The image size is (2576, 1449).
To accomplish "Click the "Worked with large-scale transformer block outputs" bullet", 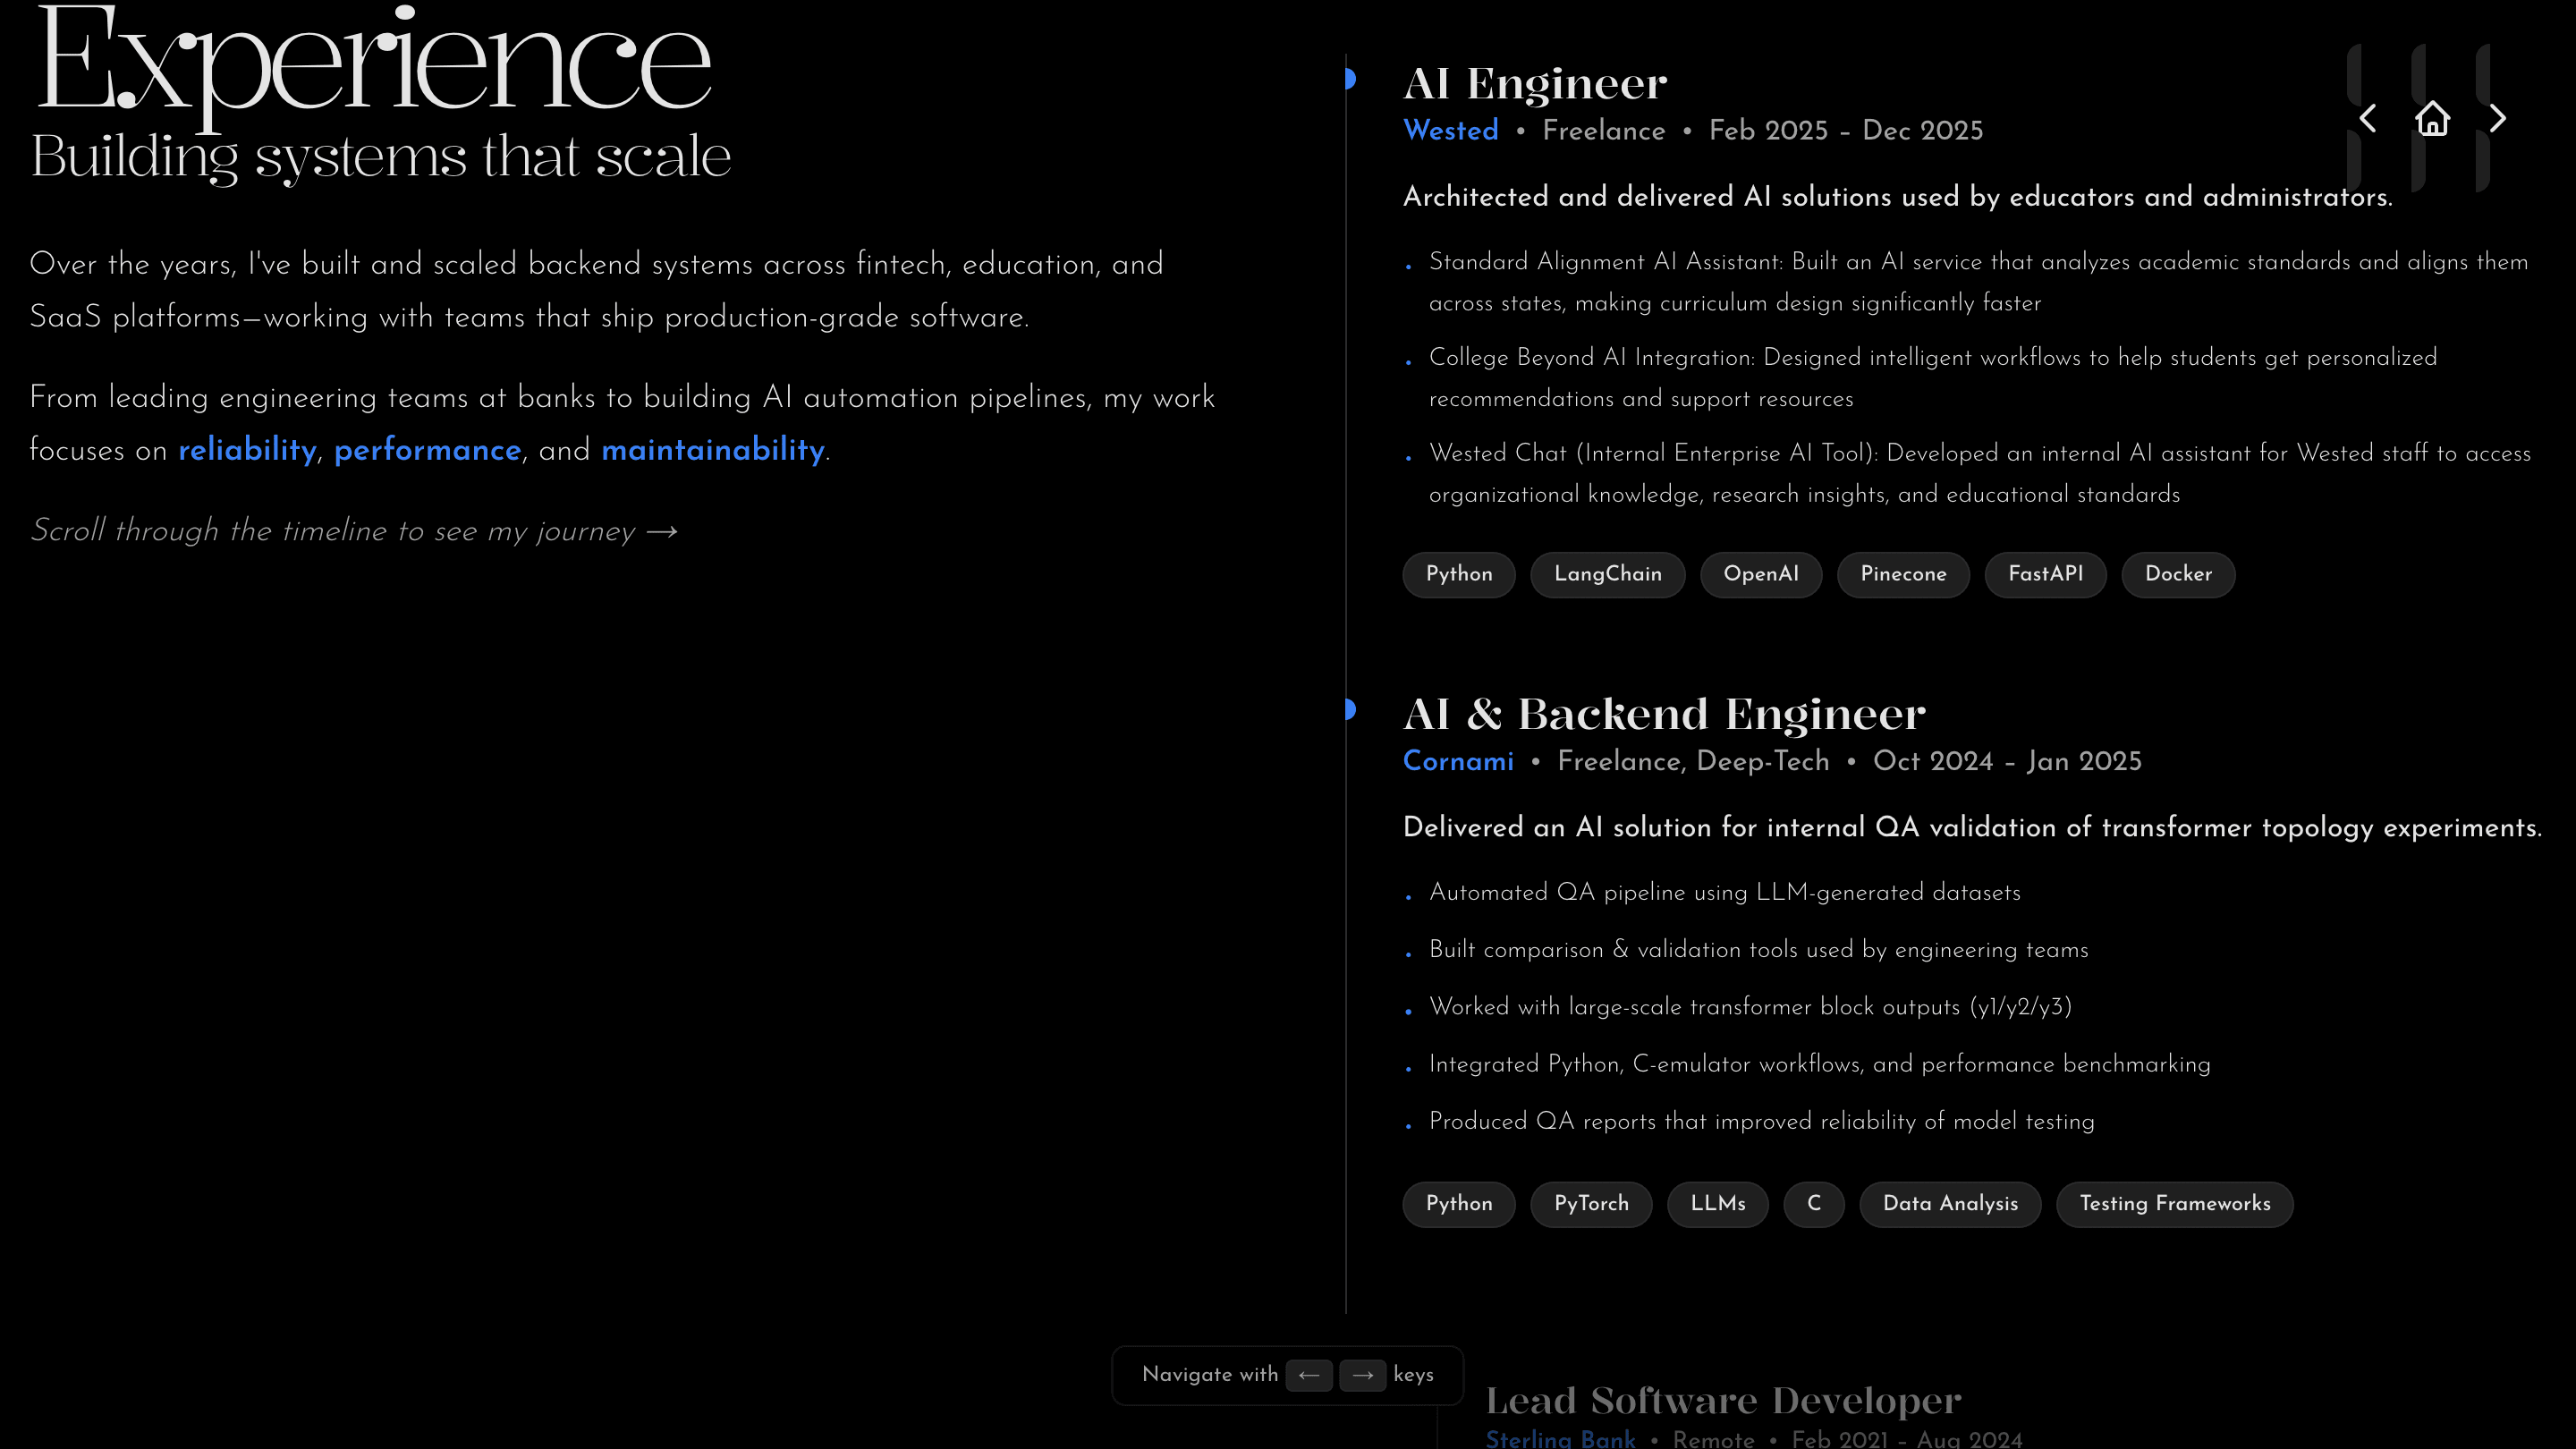I will 1750,1007.
